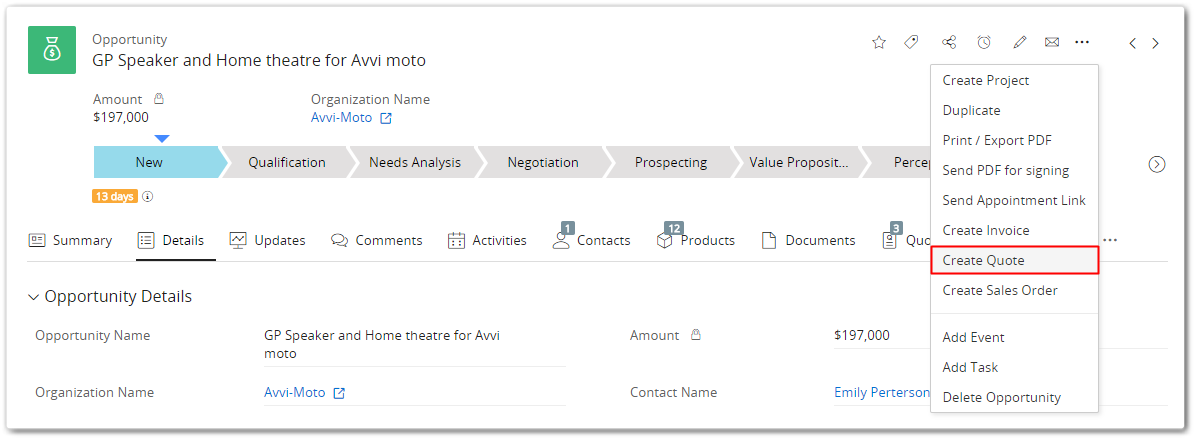
Task: Click the tag icon in the header
Action: [x=911, y=42]
